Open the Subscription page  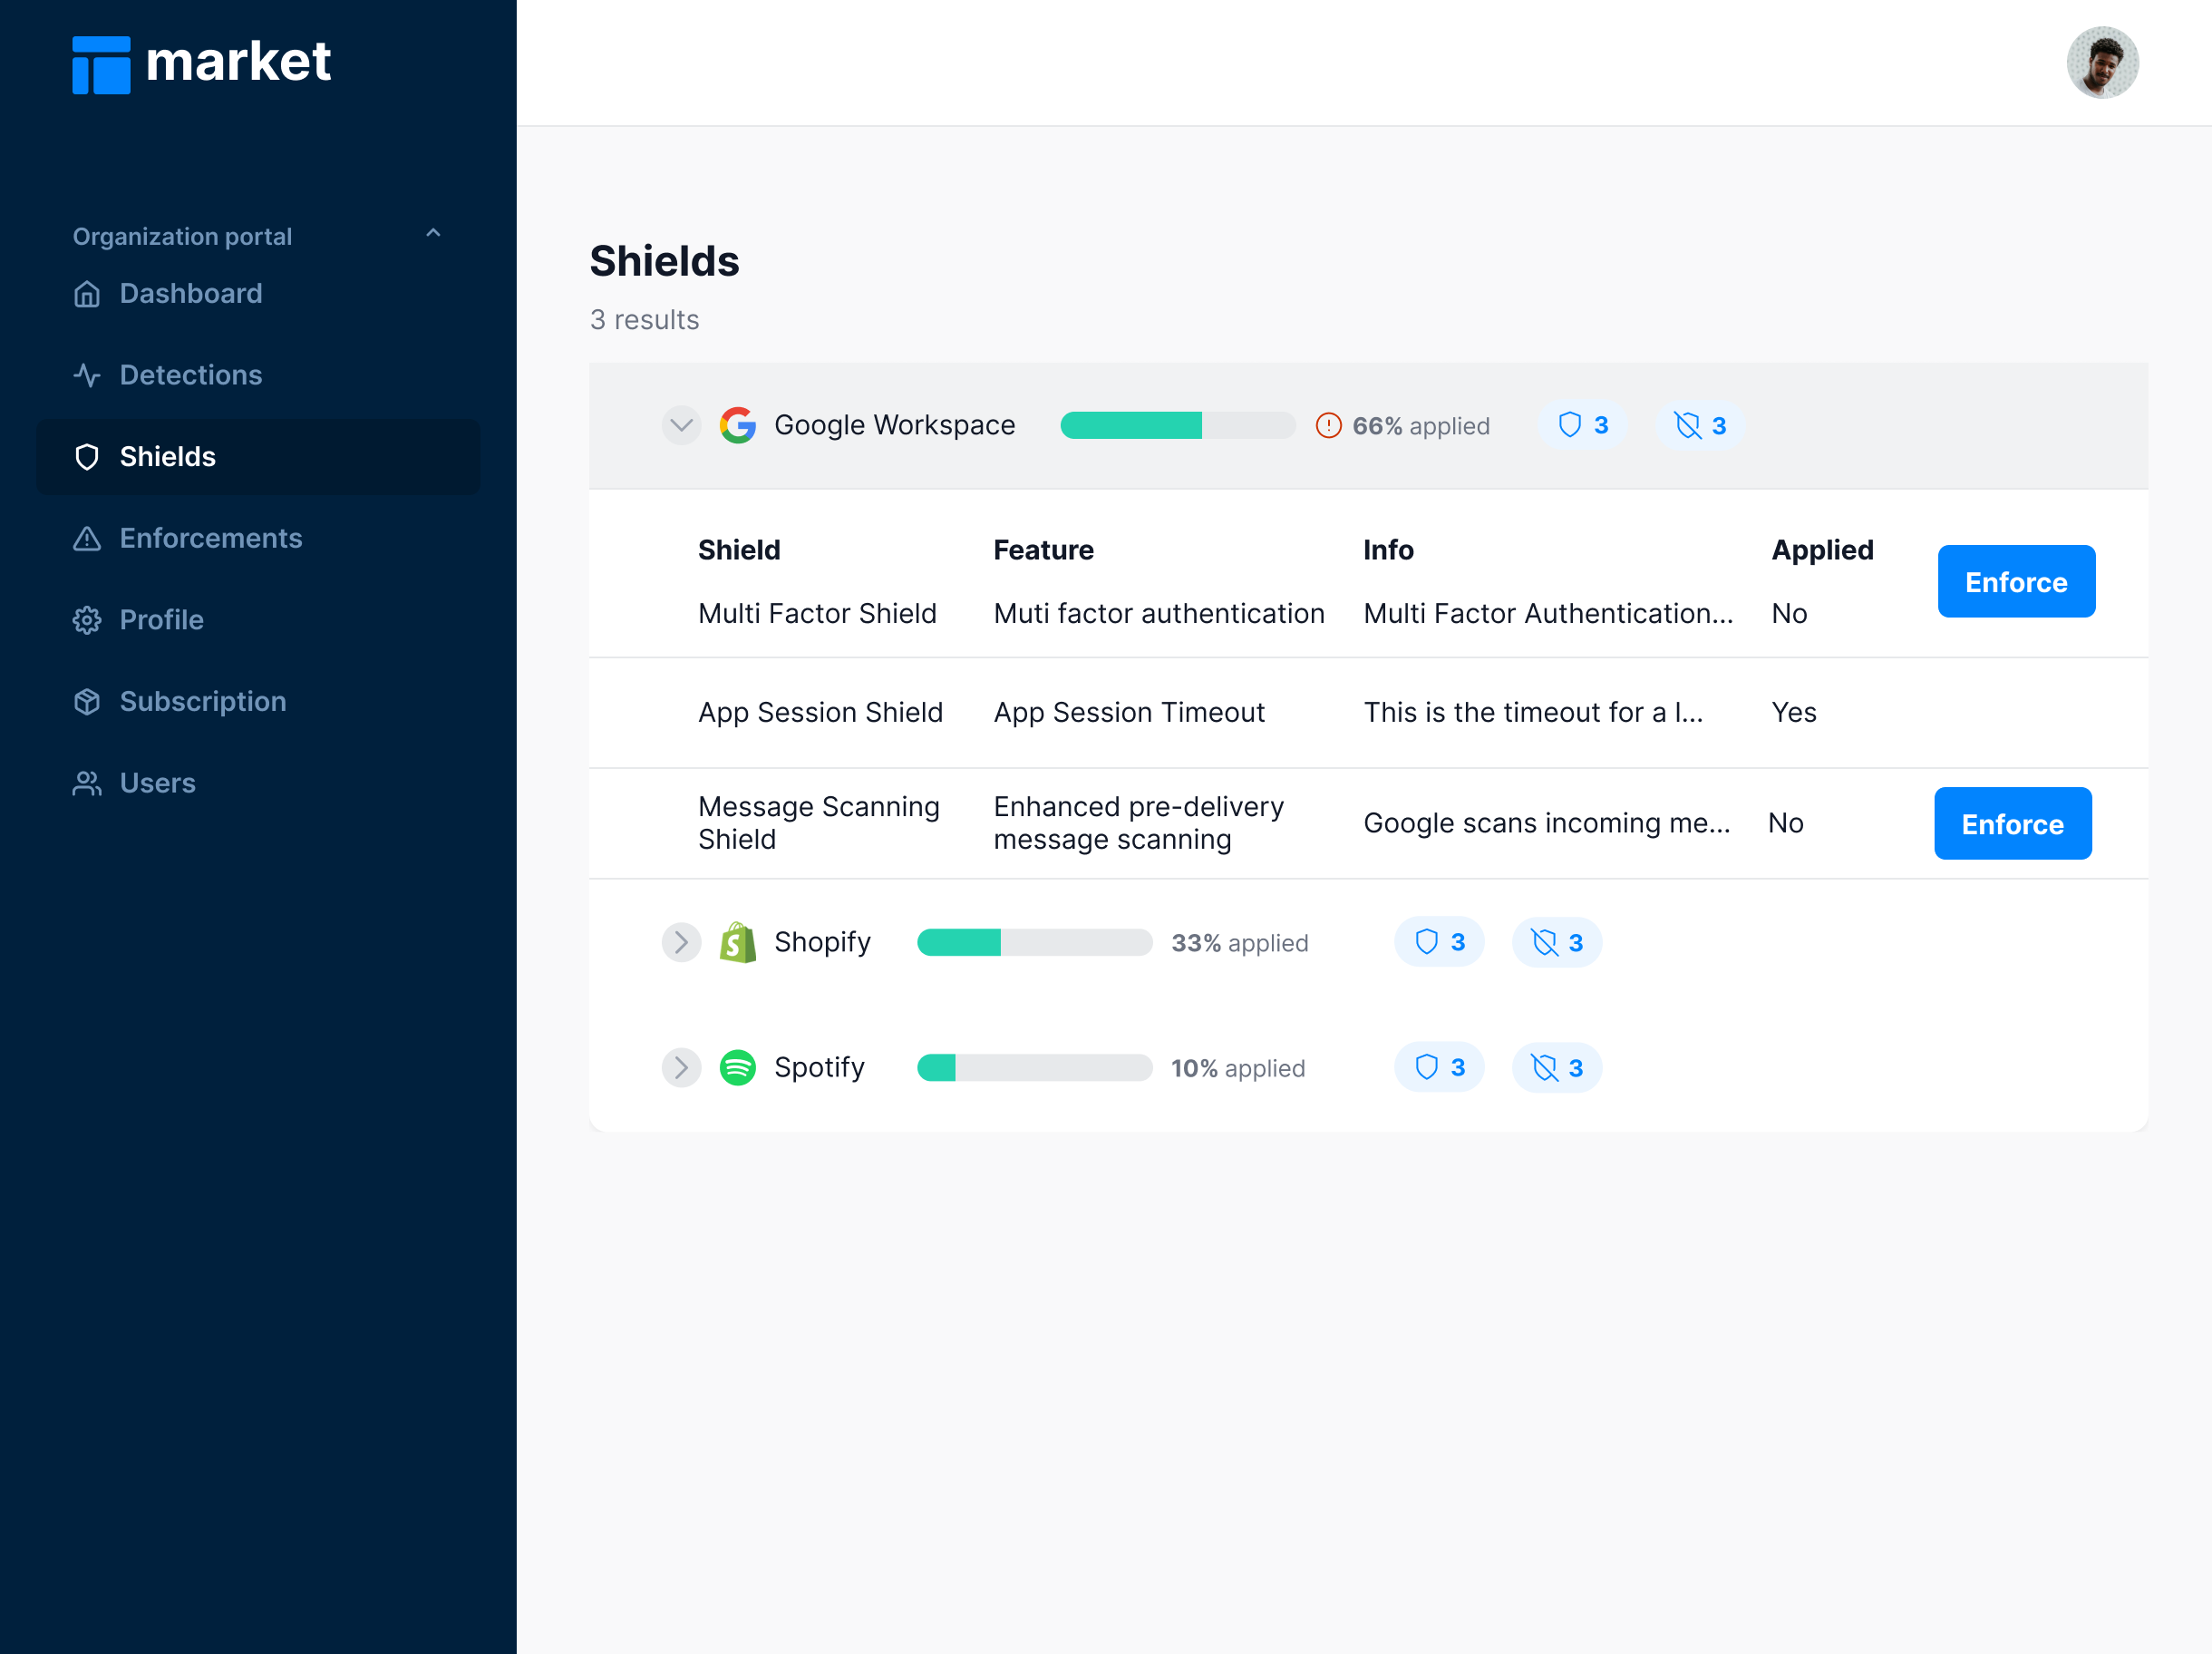[x=202, y=701]
